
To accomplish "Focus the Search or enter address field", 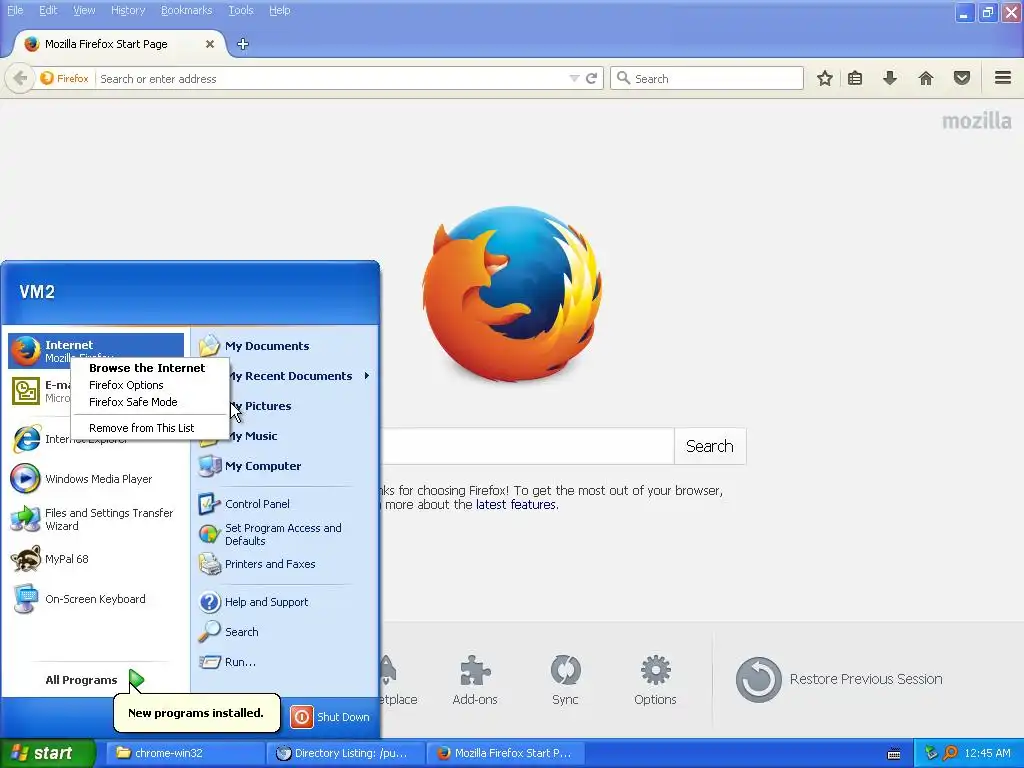I will point(332,78).
